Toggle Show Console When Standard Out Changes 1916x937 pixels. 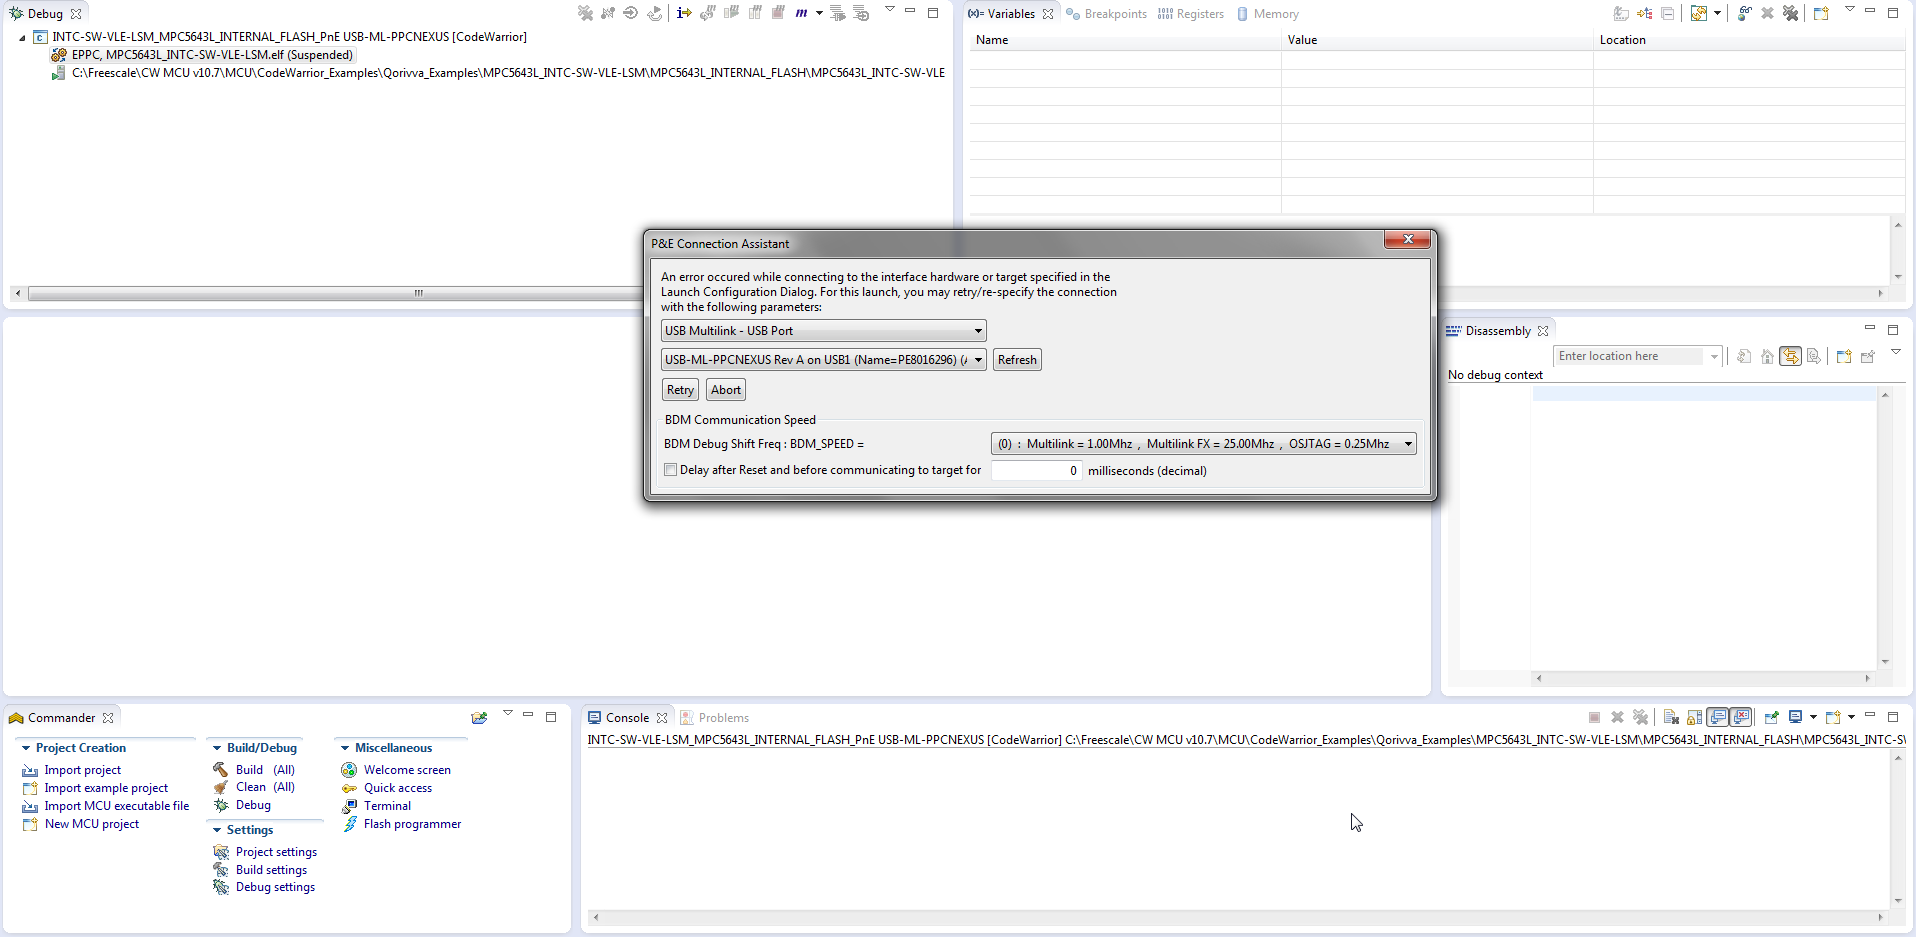coord(1718,717)
